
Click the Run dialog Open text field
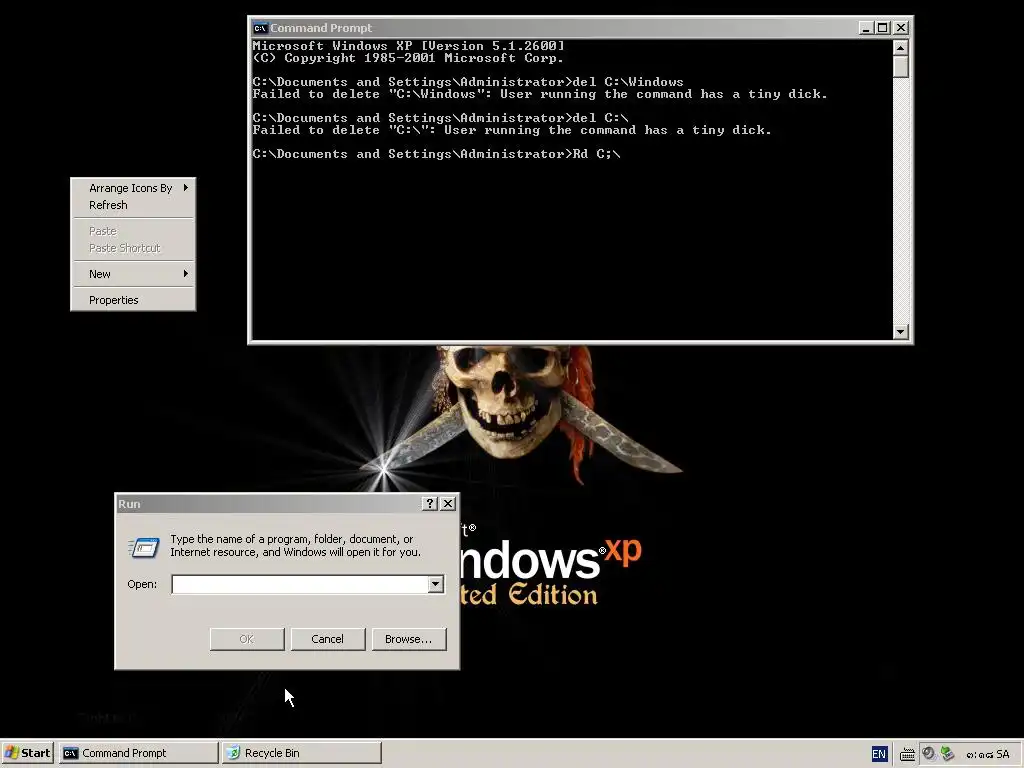tap(300, 584)
